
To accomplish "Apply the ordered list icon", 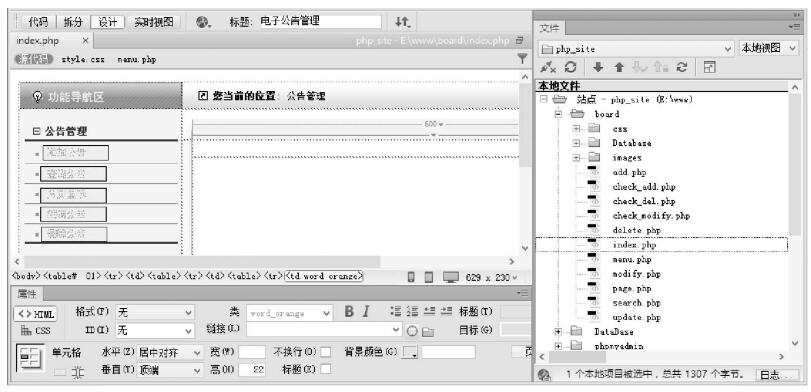I will point(412,311).
